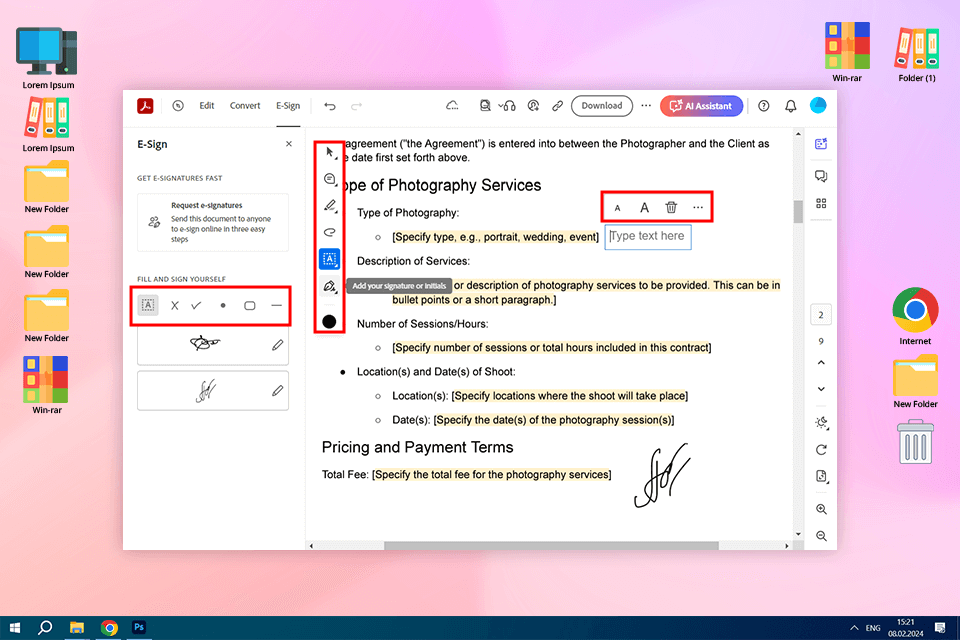This screenshot has width=960, height=640.
Task: Open the Edit menu
Action: click(x=207, y=106)
